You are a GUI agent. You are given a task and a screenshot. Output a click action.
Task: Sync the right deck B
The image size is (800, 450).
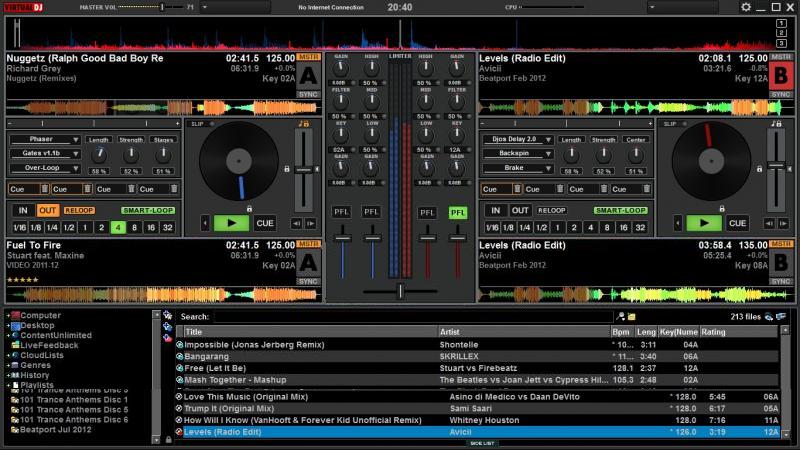781,94
